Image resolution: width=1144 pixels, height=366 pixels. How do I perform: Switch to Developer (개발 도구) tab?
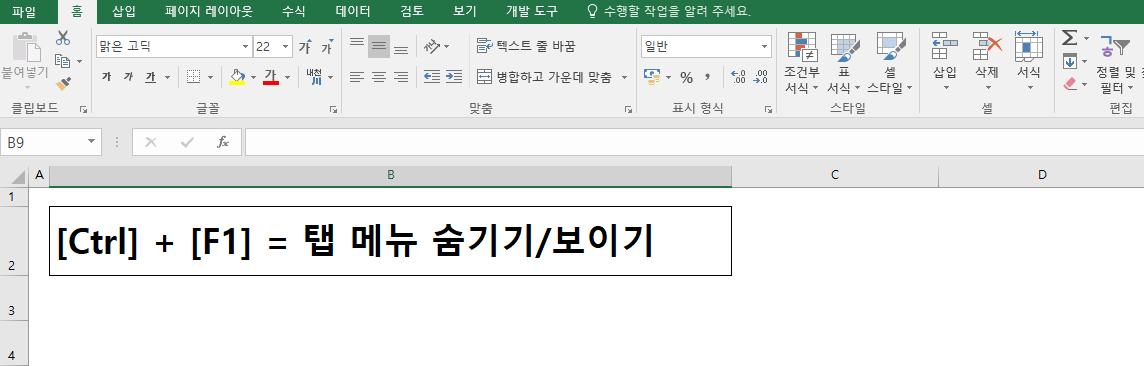532,11
